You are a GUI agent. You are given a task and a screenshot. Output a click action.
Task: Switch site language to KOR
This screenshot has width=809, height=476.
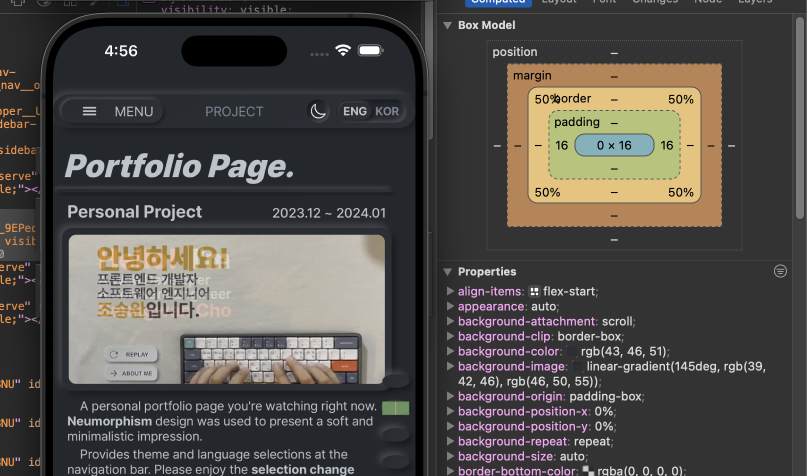coord(387,111)
